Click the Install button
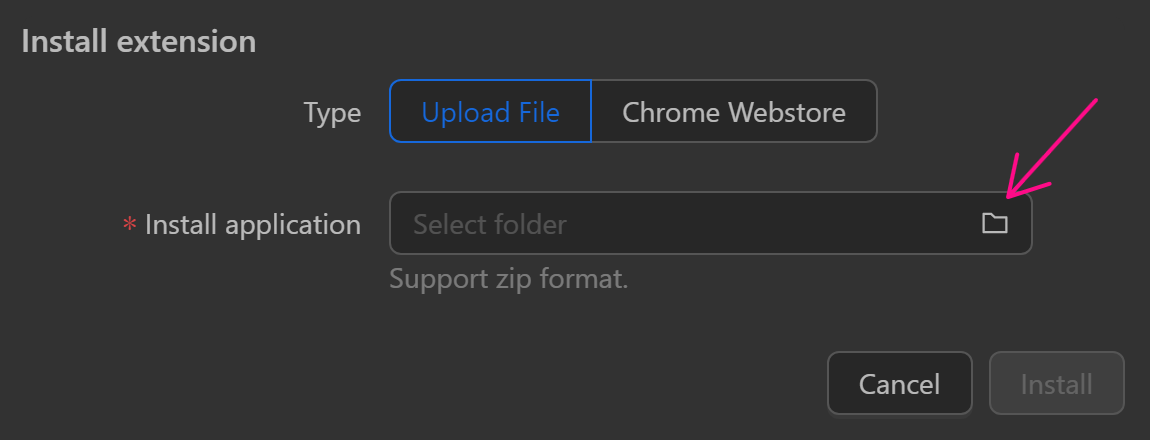 click(x=1056, y=384)
